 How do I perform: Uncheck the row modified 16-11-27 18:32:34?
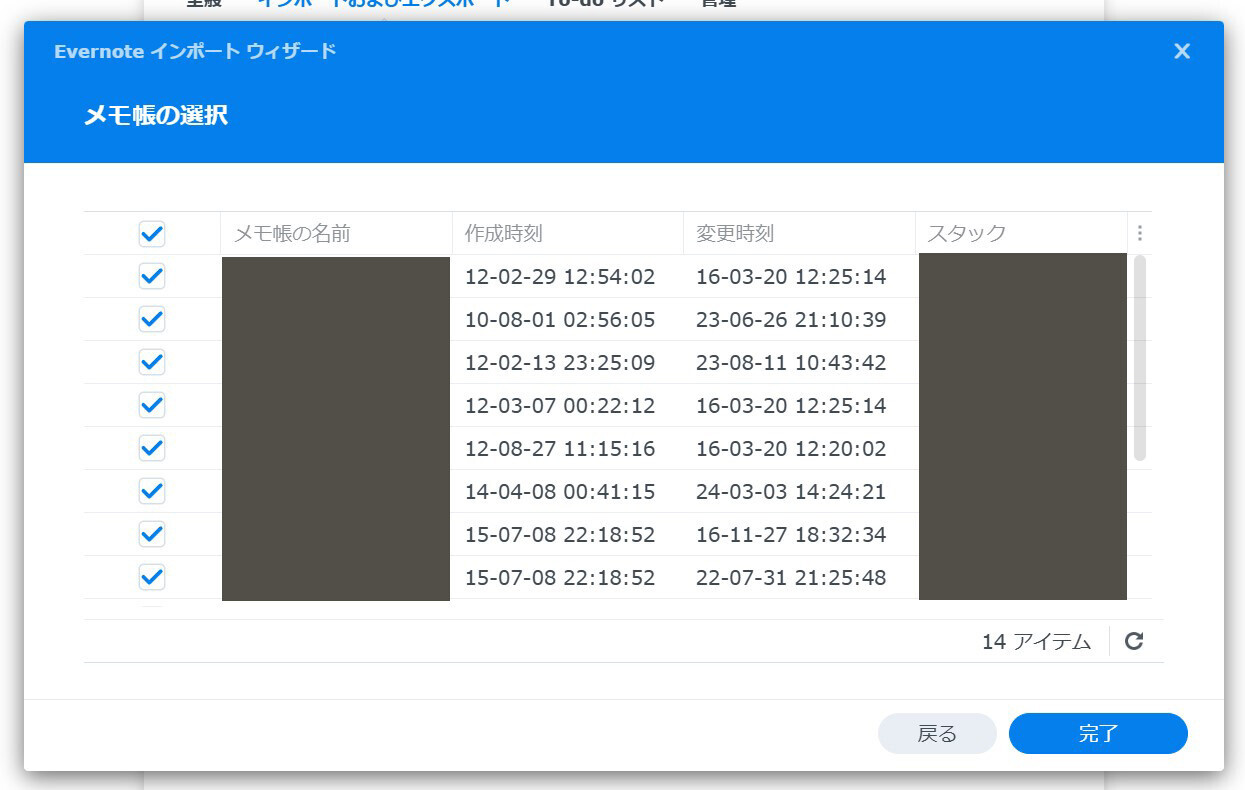coord(152,534)
